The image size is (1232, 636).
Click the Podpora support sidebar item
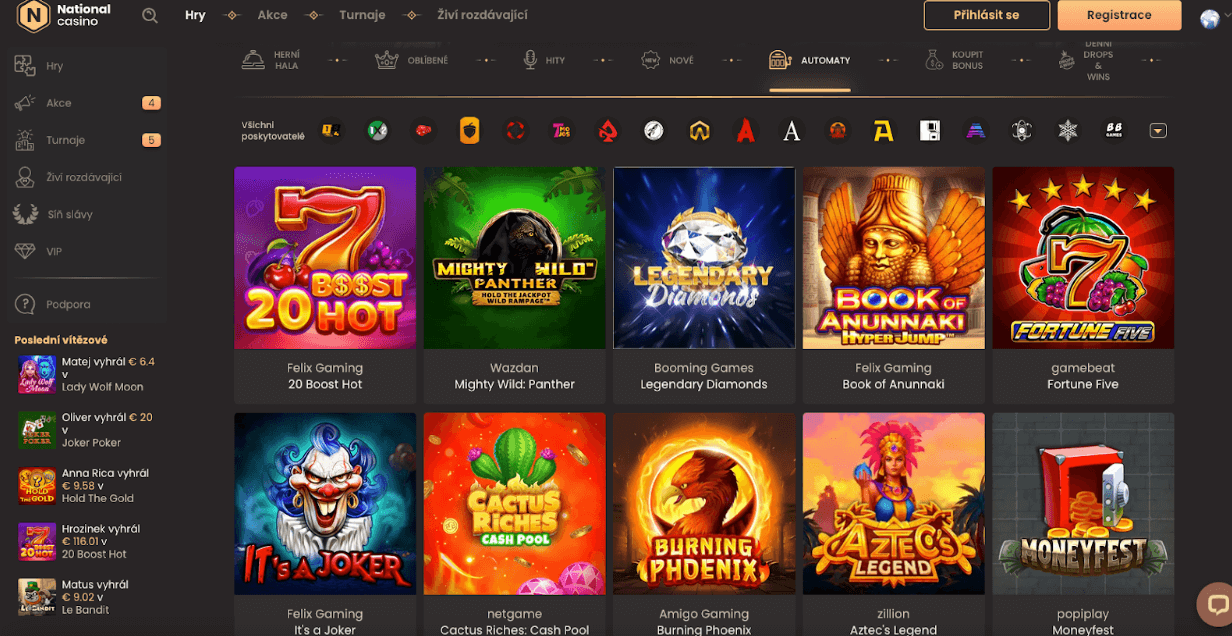click(x=67, y=304)
